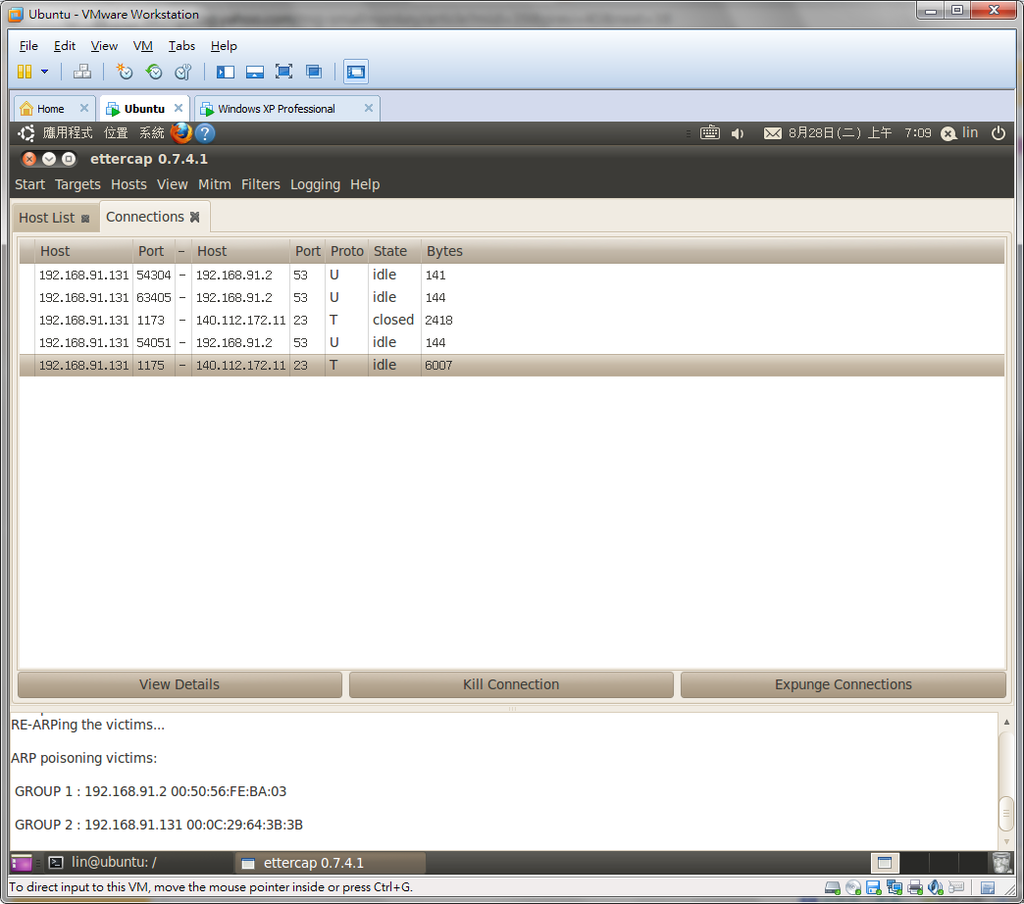Open the VMware File menu
This screenshot has width=1024, height=904.
click(29, 46)
